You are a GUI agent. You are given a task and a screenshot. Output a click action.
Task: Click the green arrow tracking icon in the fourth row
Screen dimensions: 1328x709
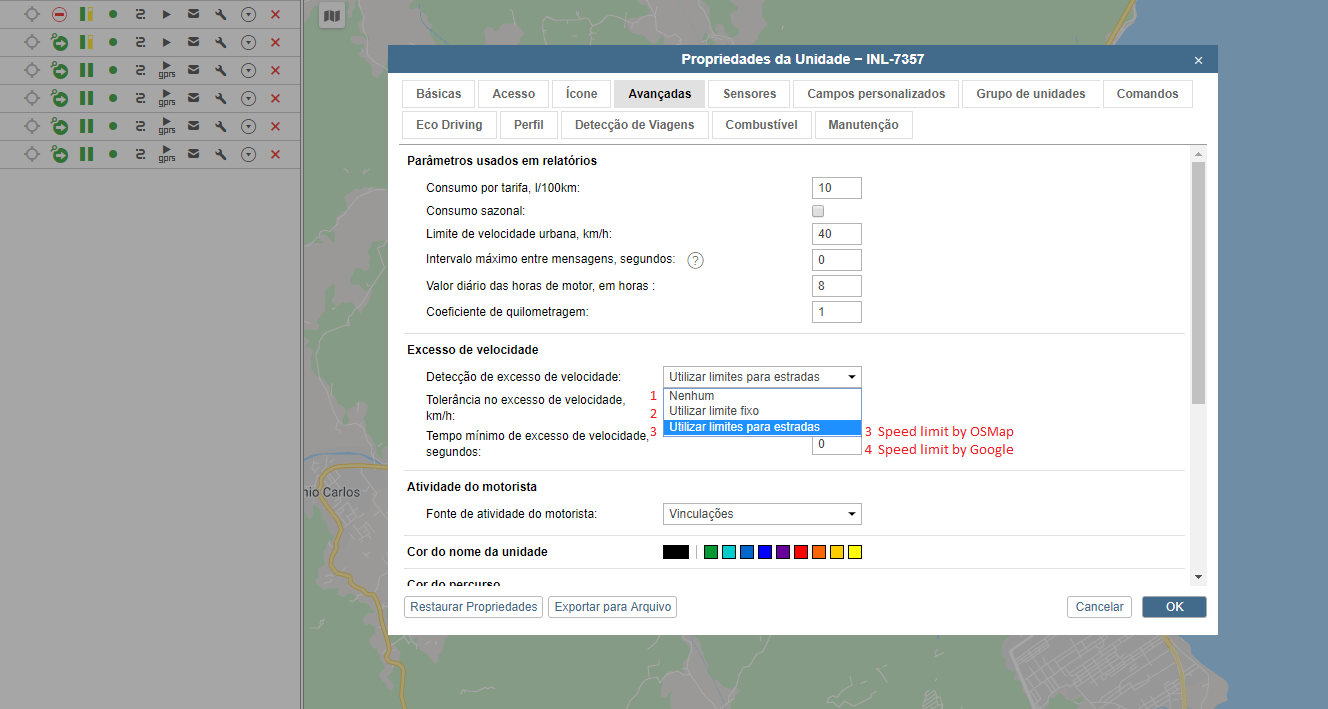(x=60, y=98)
